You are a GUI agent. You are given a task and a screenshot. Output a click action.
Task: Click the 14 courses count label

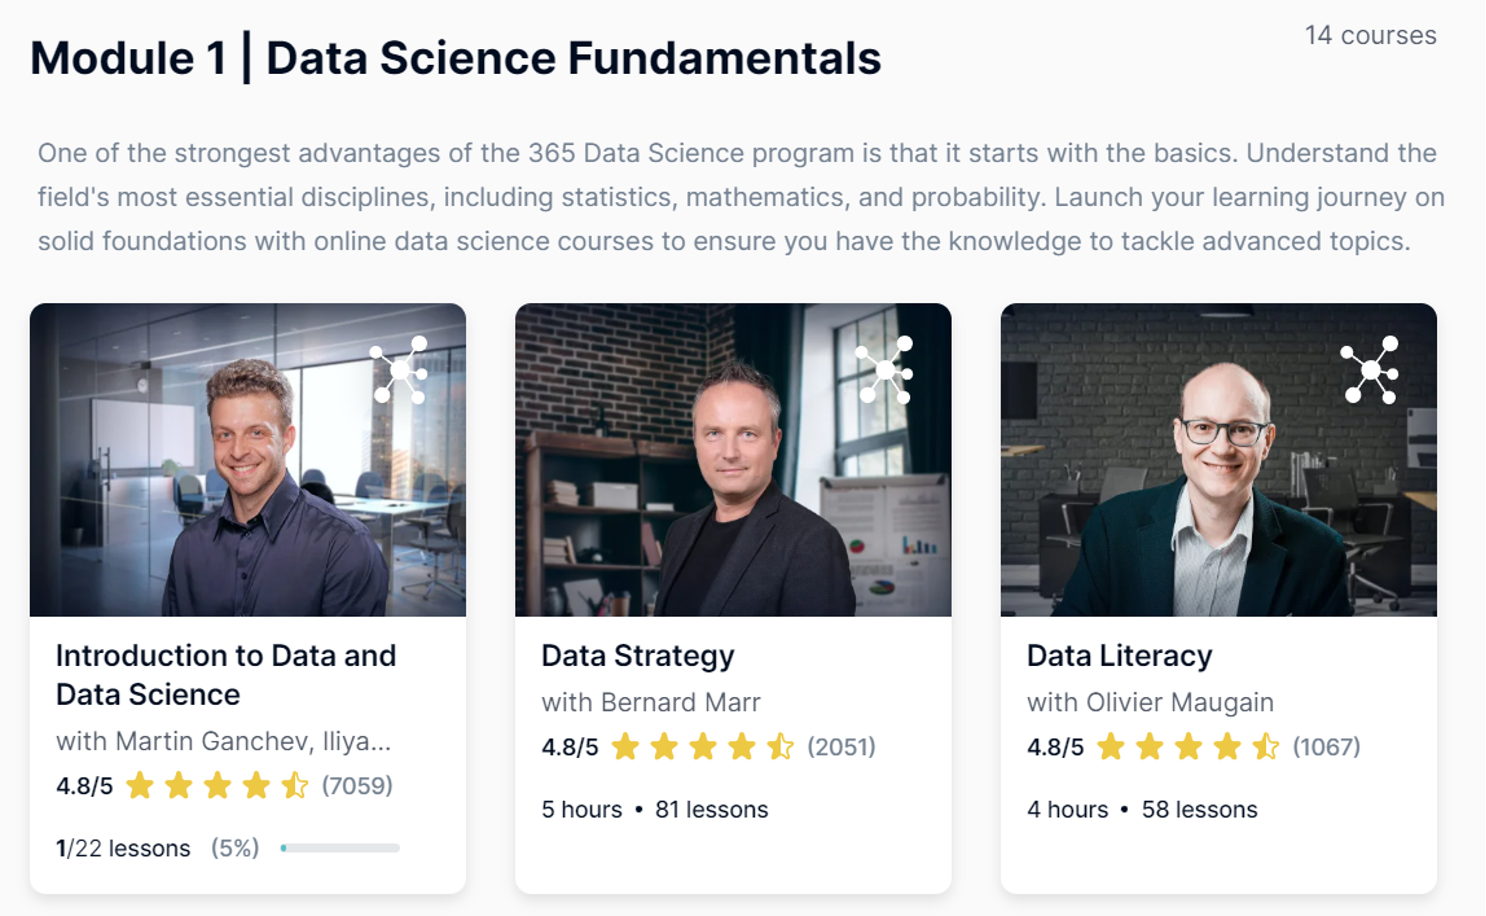tap(1370, 35)
